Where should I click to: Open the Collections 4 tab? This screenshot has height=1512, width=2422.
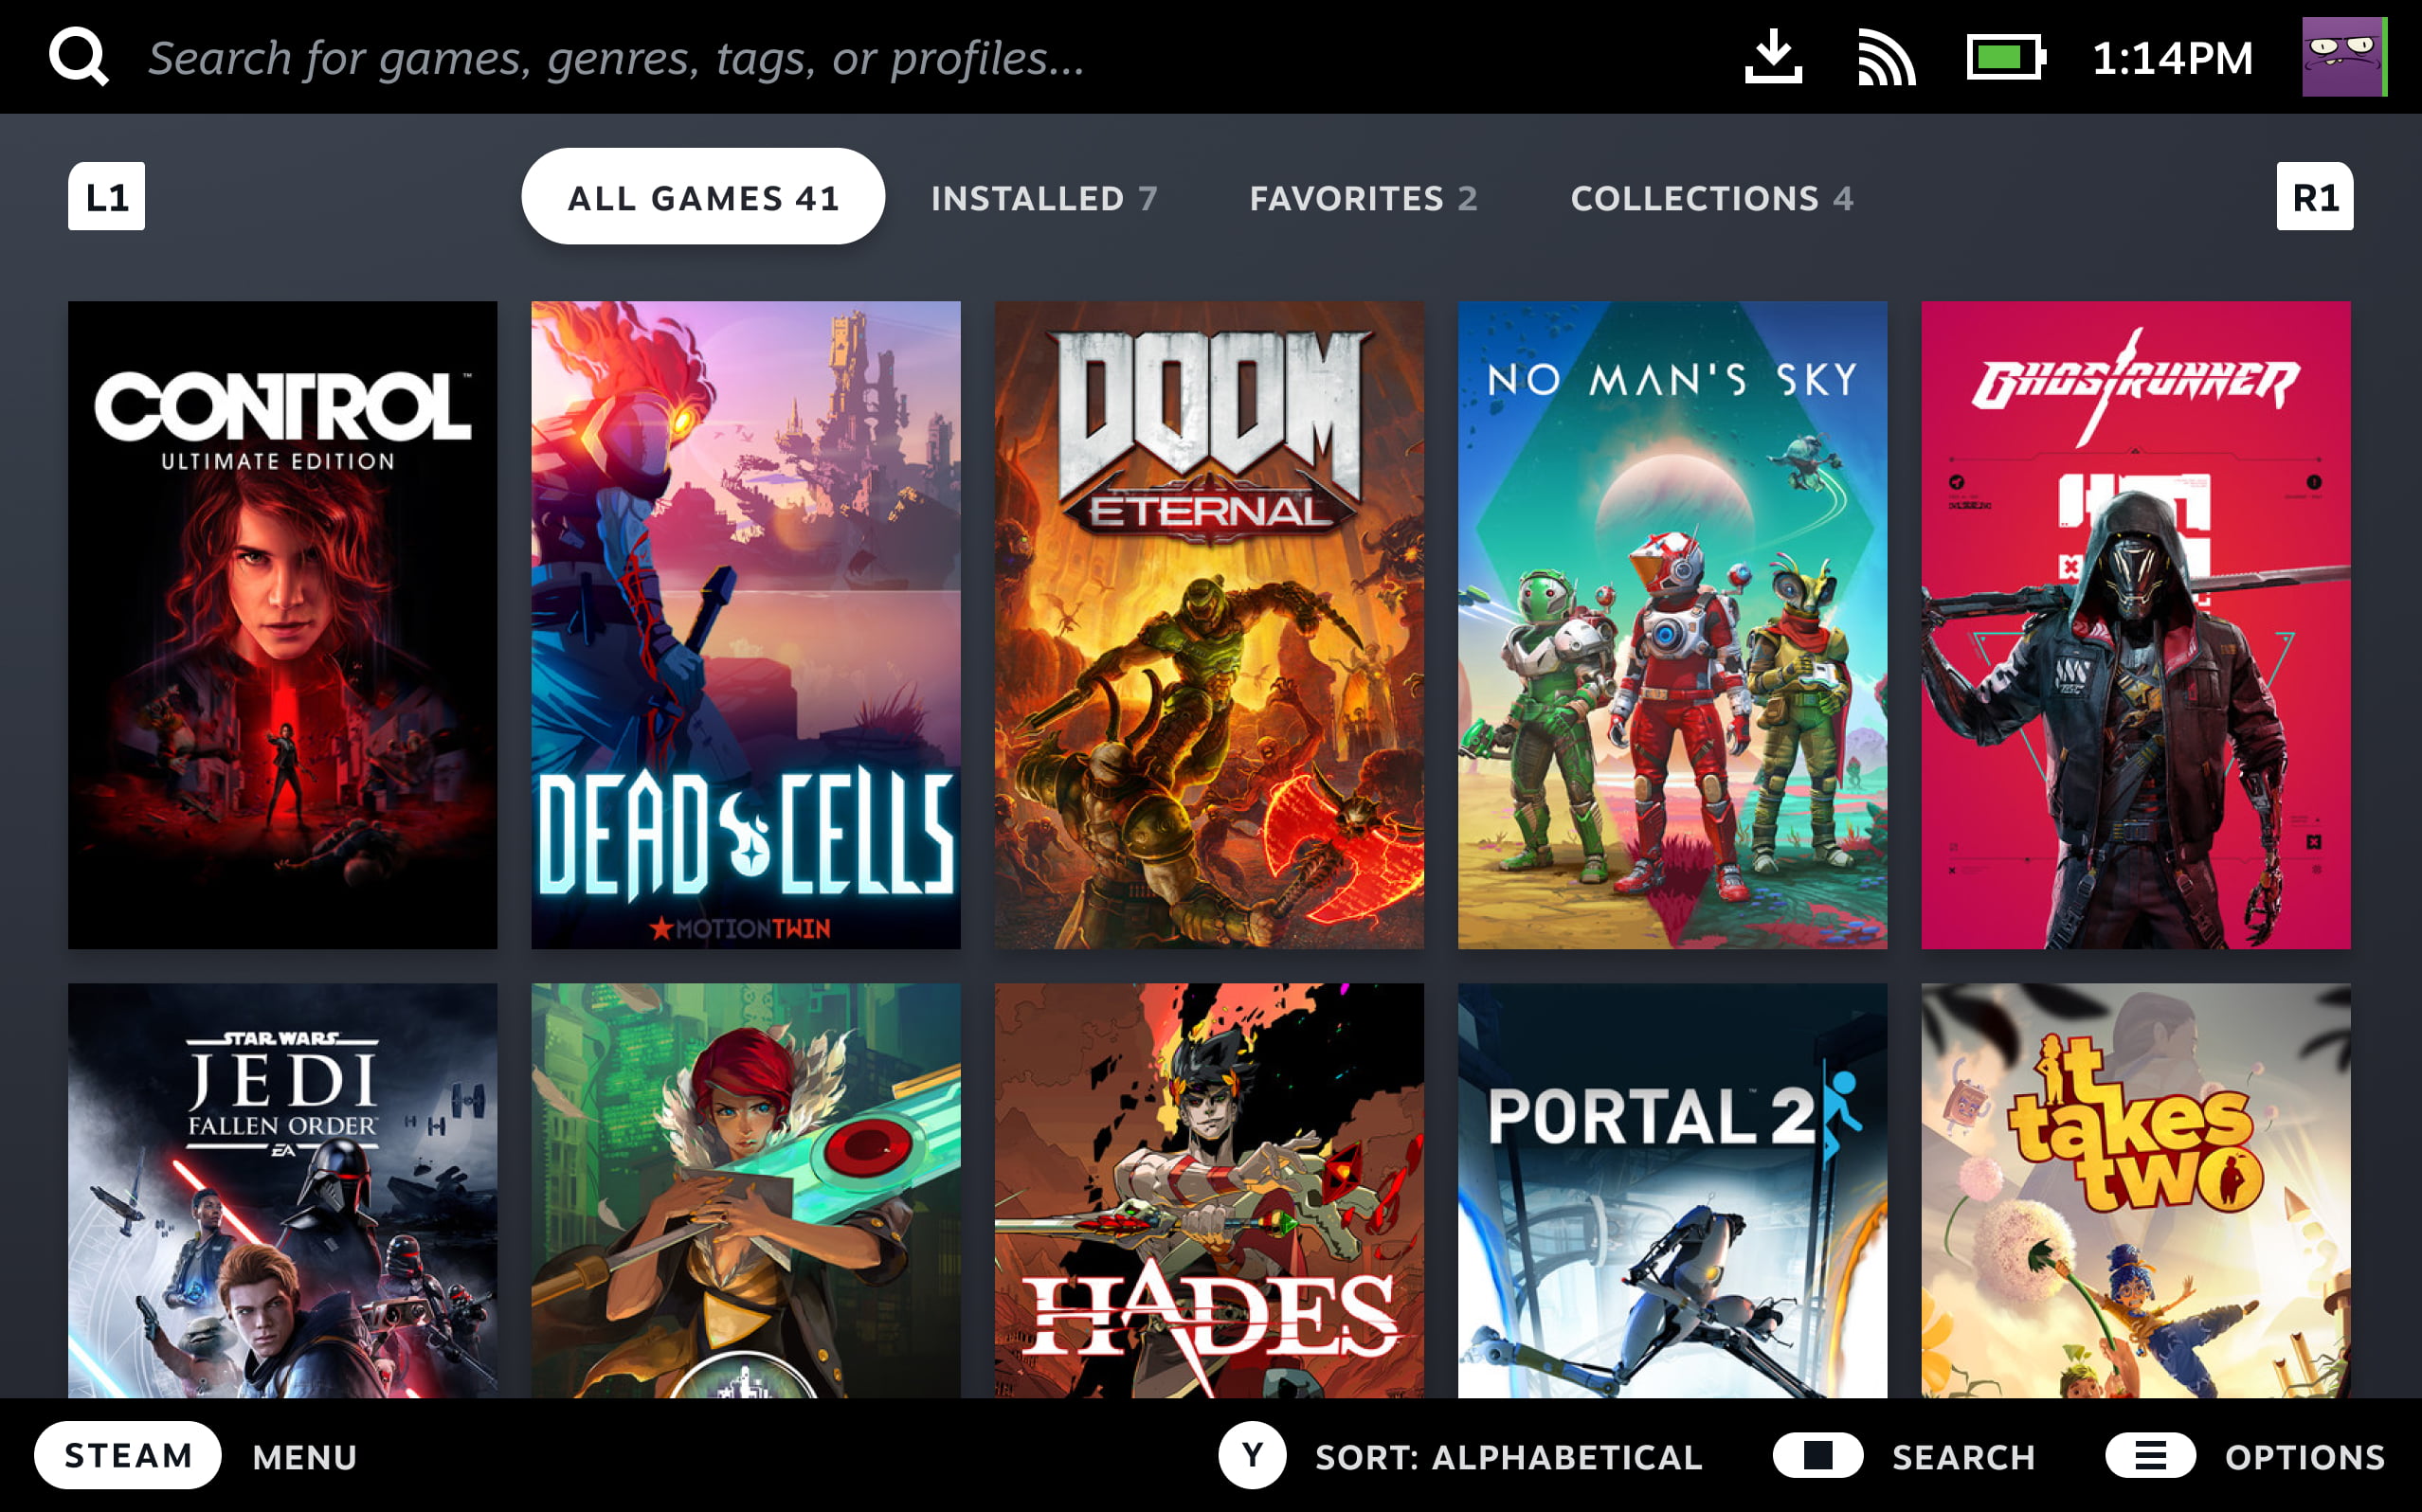point(1712,198)
